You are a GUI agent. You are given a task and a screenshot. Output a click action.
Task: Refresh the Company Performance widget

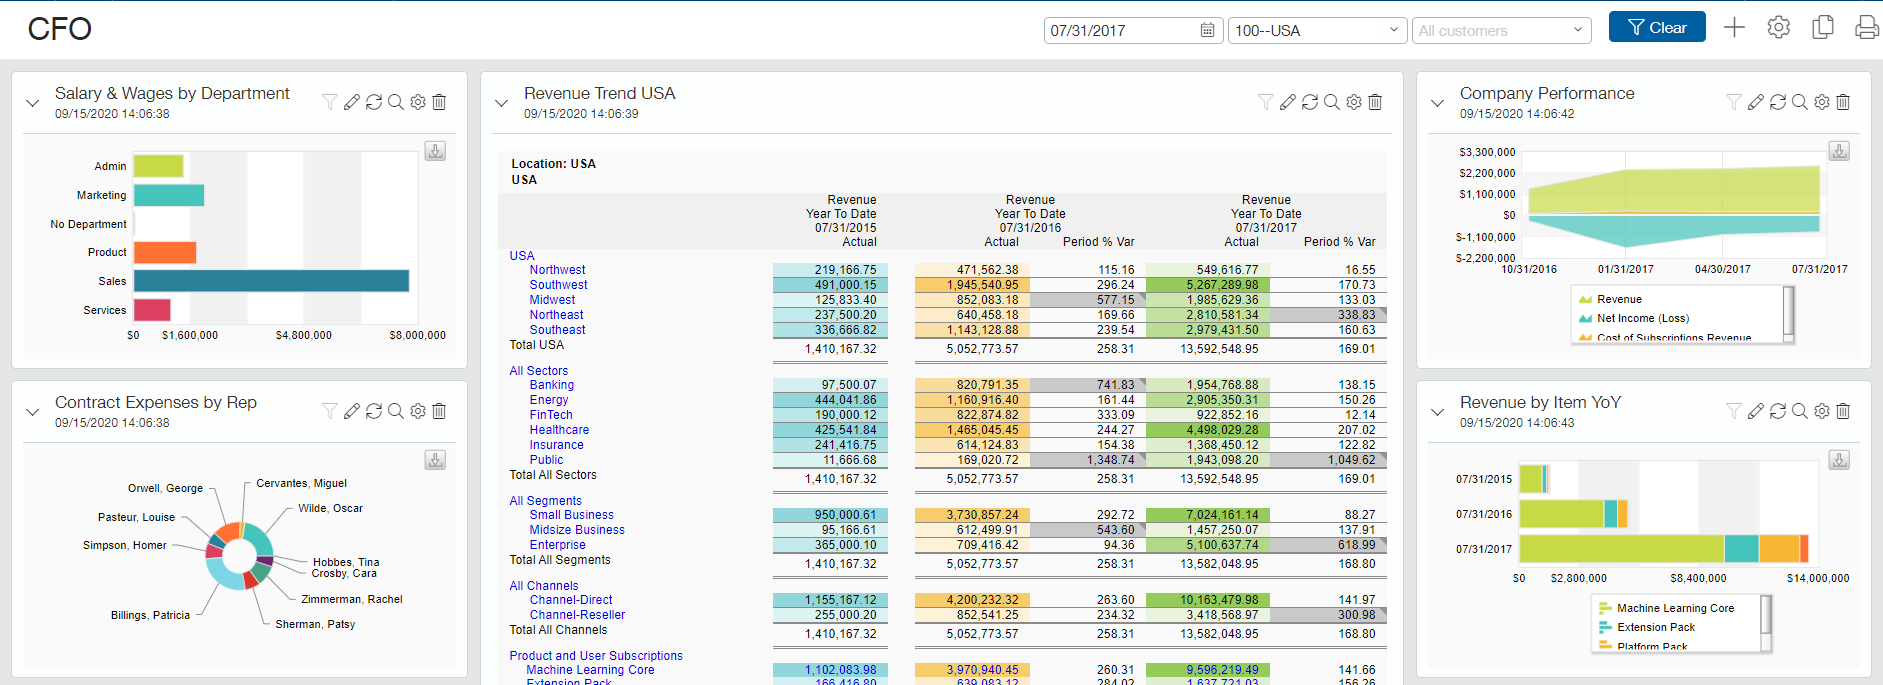1778,102
